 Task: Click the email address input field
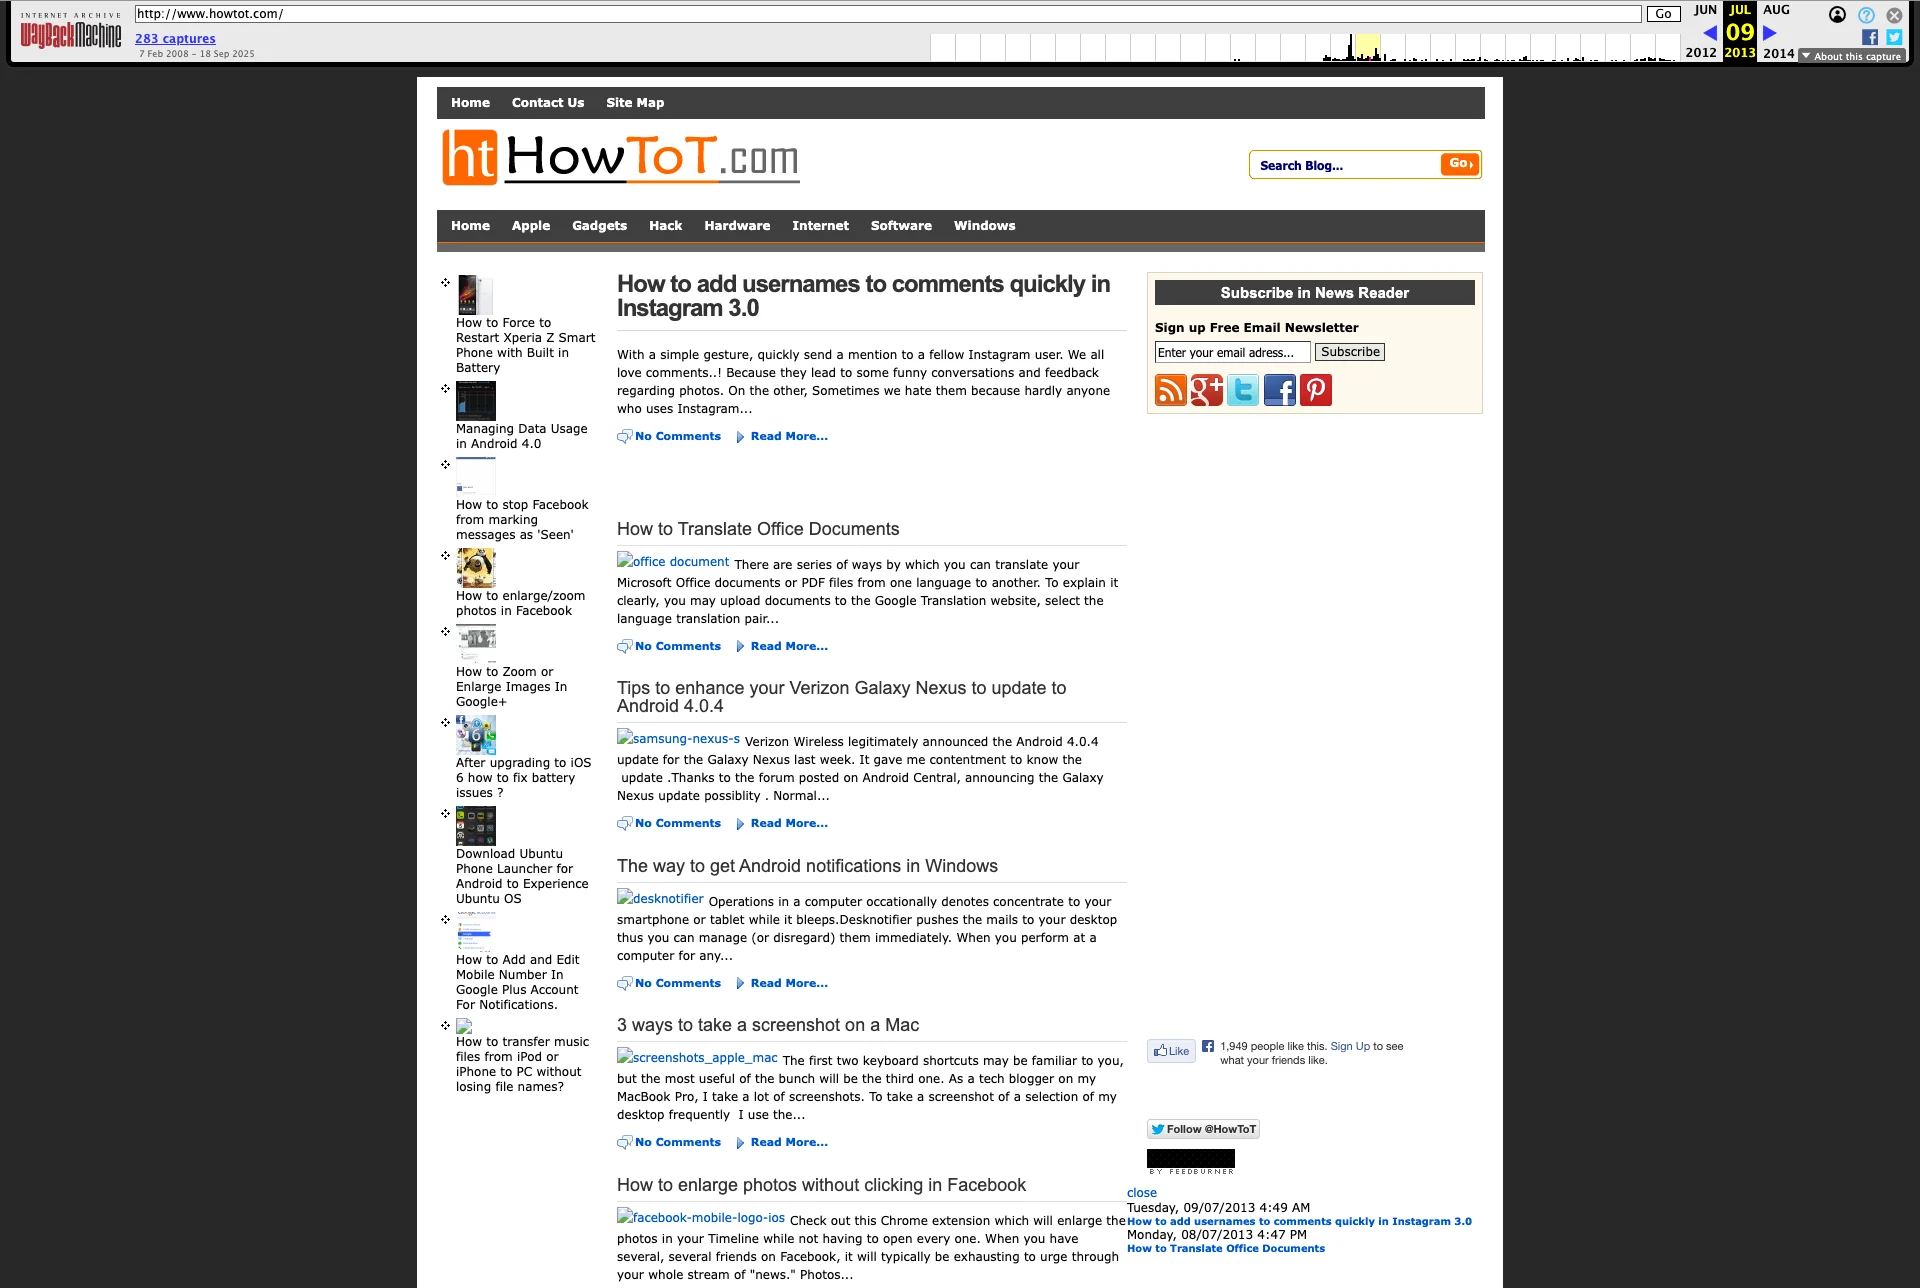[1231, 353]
